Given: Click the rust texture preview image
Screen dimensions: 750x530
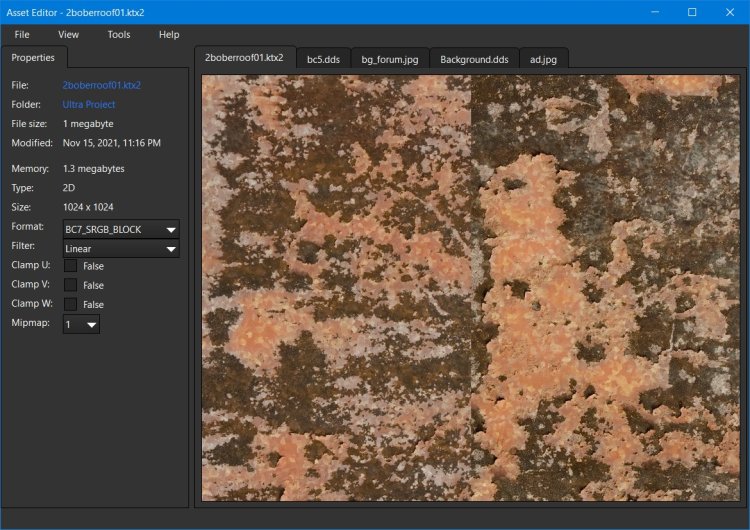Looking at the screenshot, I should 468,288.
